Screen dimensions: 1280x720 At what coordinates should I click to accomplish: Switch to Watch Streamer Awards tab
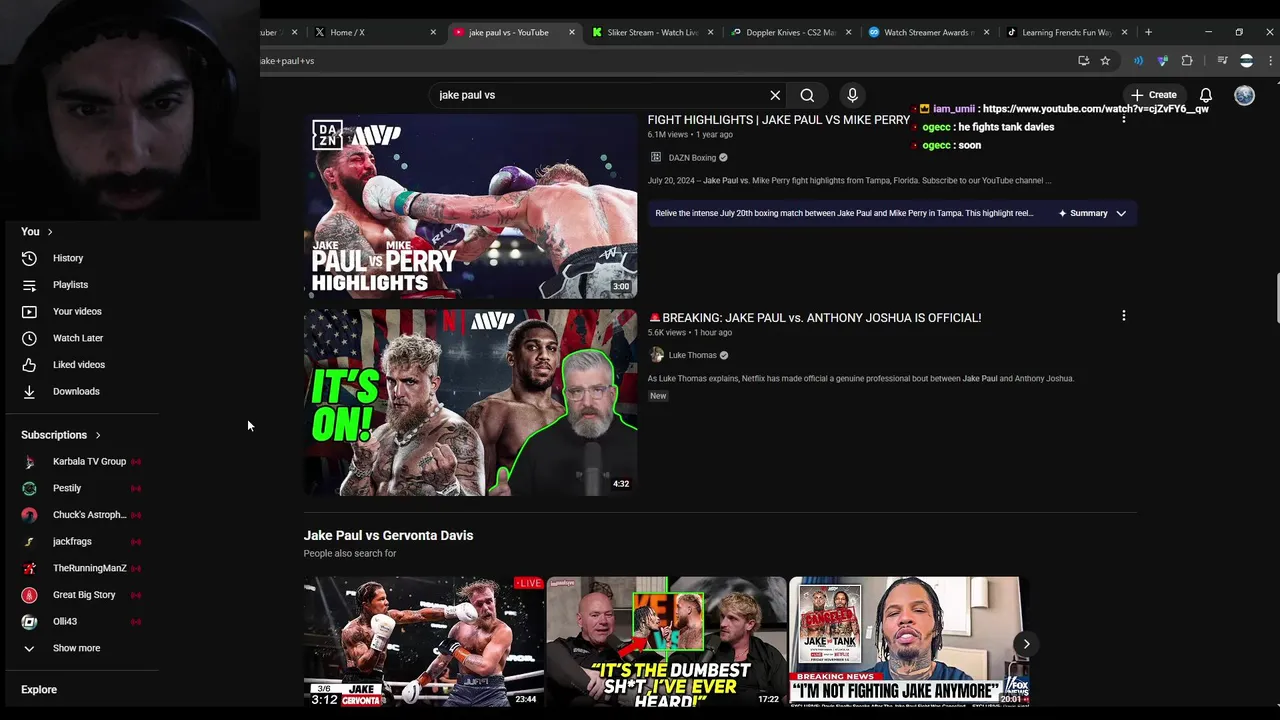point(928,32)
